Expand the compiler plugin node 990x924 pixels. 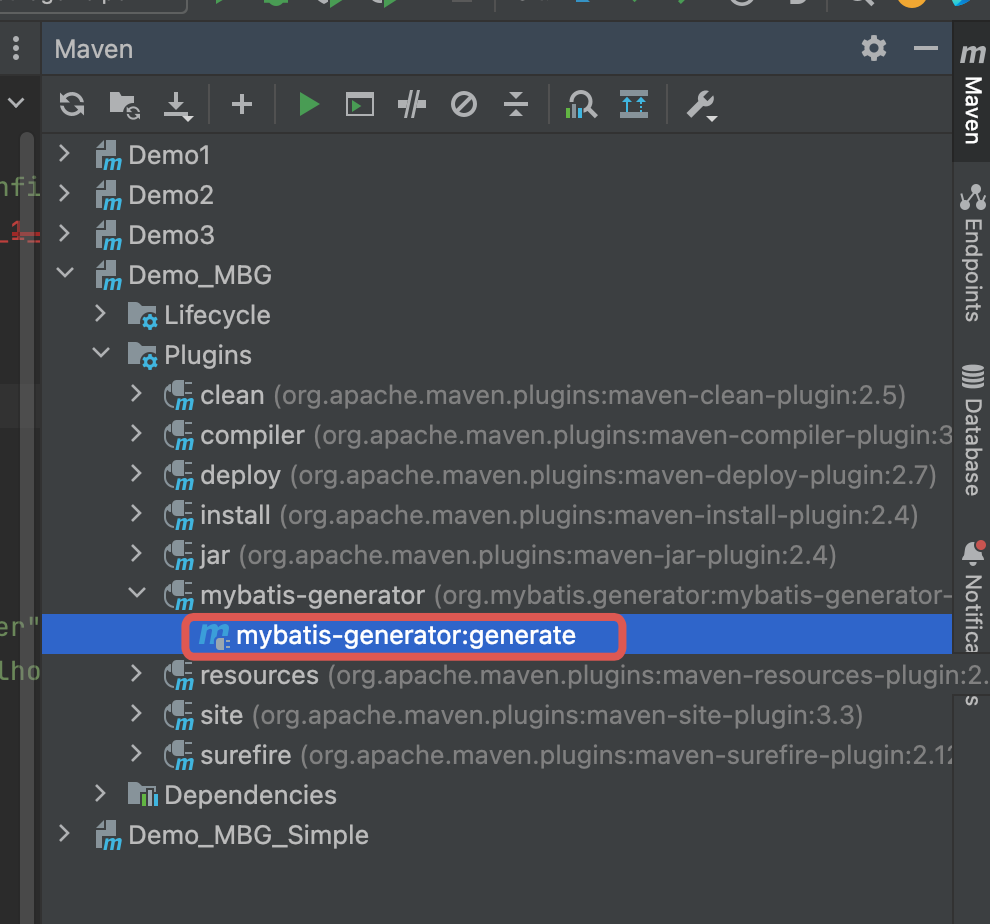click(136, 433)
